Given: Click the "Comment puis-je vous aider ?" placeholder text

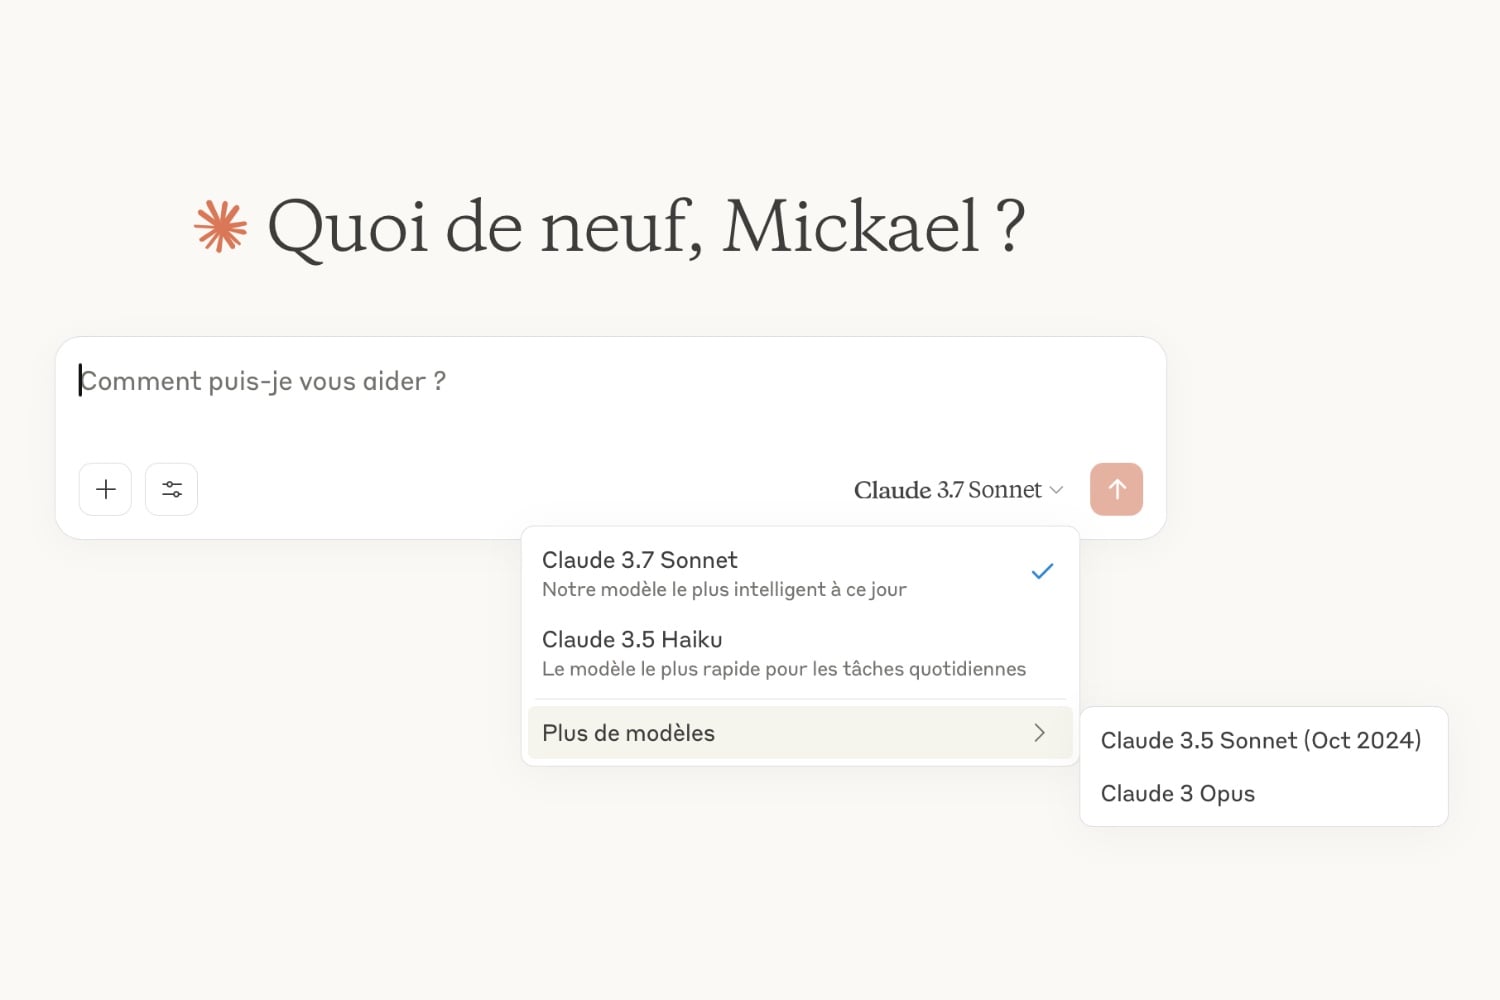Looking at the screenshot, I should [264, 381].
